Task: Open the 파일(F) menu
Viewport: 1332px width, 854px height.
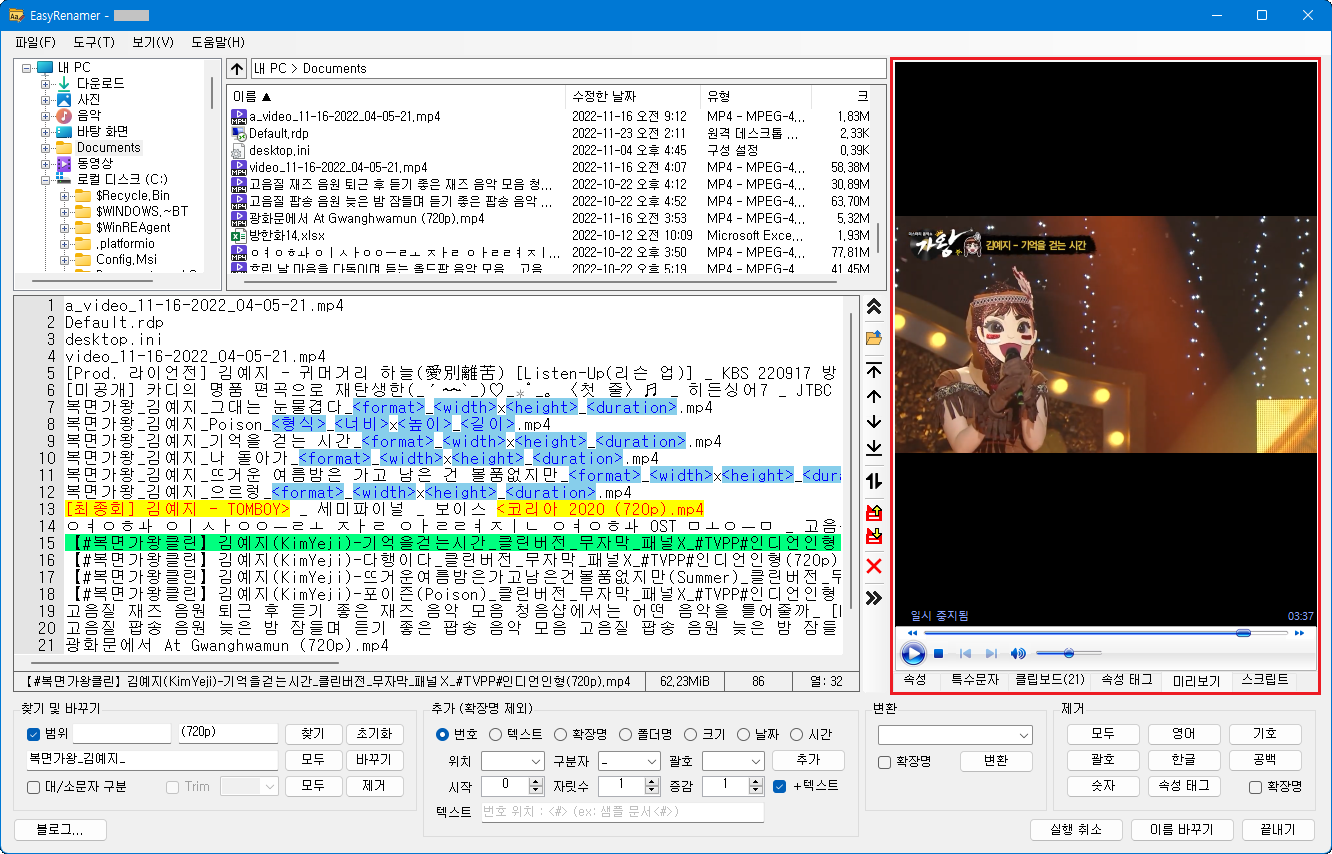Action: pos(35,42)
